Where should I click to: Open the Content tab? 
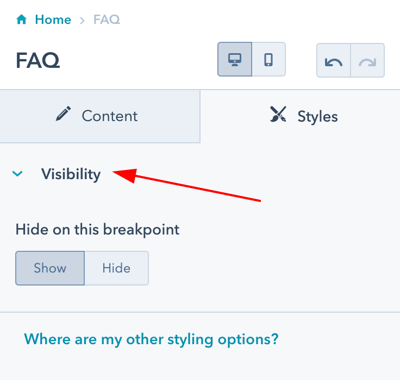click(100, 116)
